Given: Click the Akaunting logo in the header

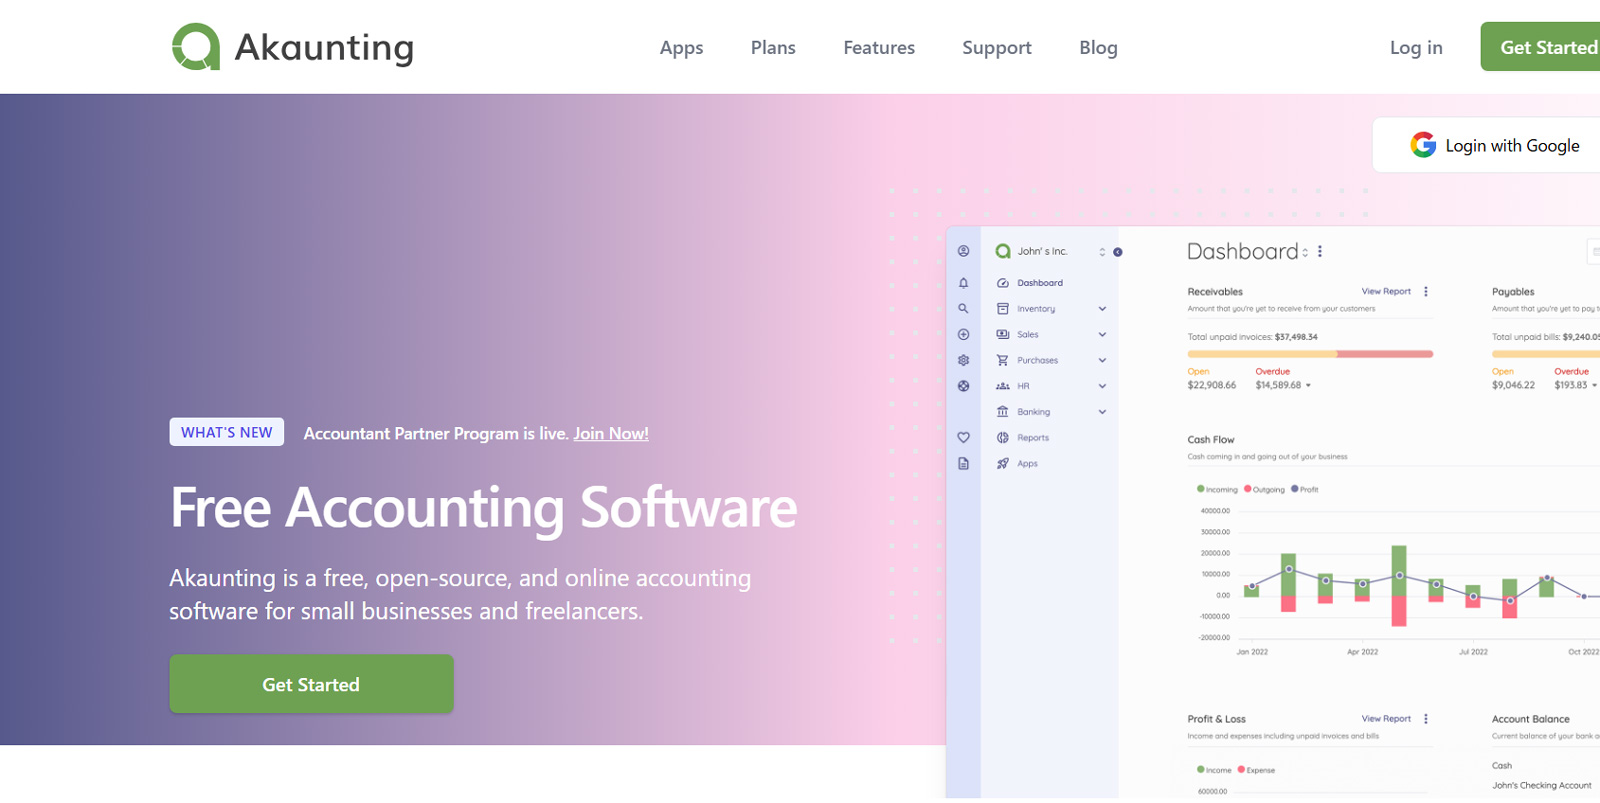Looking at the screenshot, I should point(293,47).
